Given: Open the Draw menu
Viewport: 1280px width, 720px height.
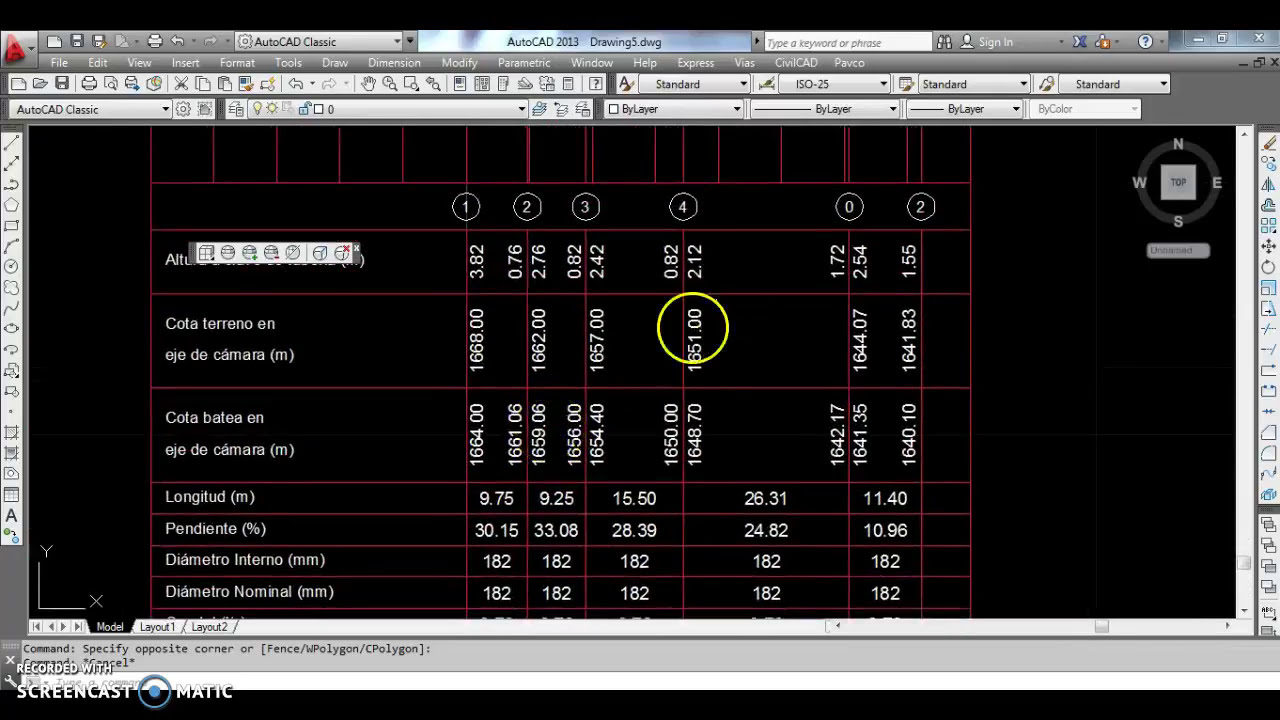Looking at the screenshot, I should click(335, 62).
